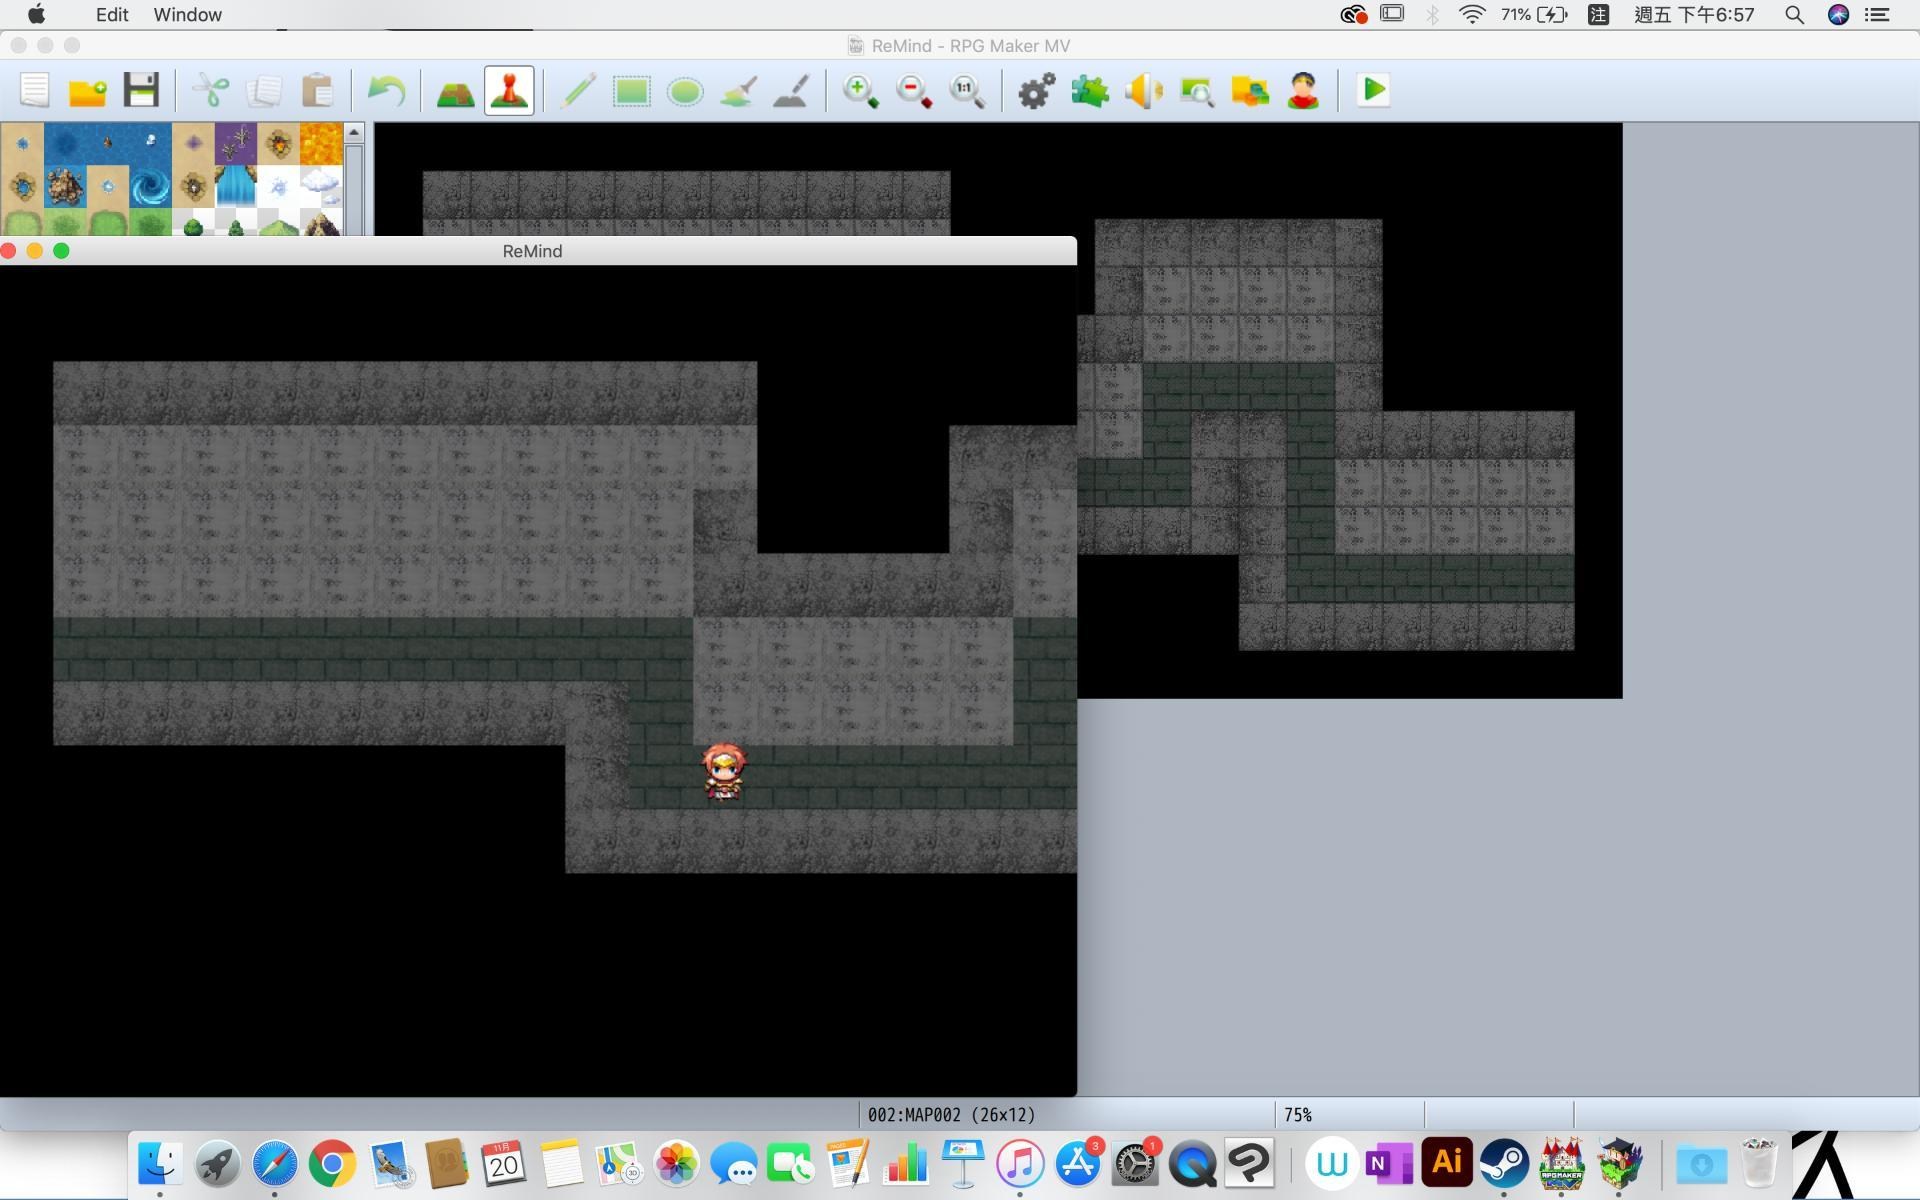Switch to Event editing mode

click(x=509, y=91)
